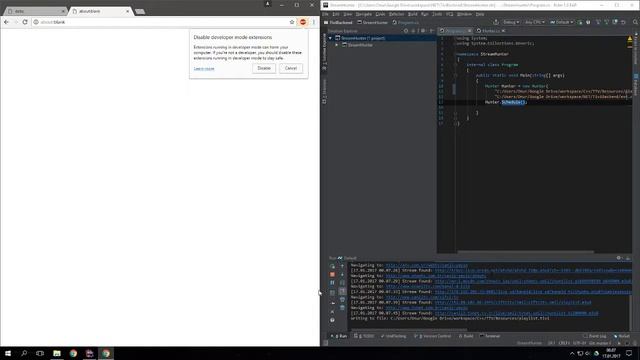Viewport: 640px width, 360px height.
Task: Select StreamHunter project in Solution Explorer
Action: 360,45
